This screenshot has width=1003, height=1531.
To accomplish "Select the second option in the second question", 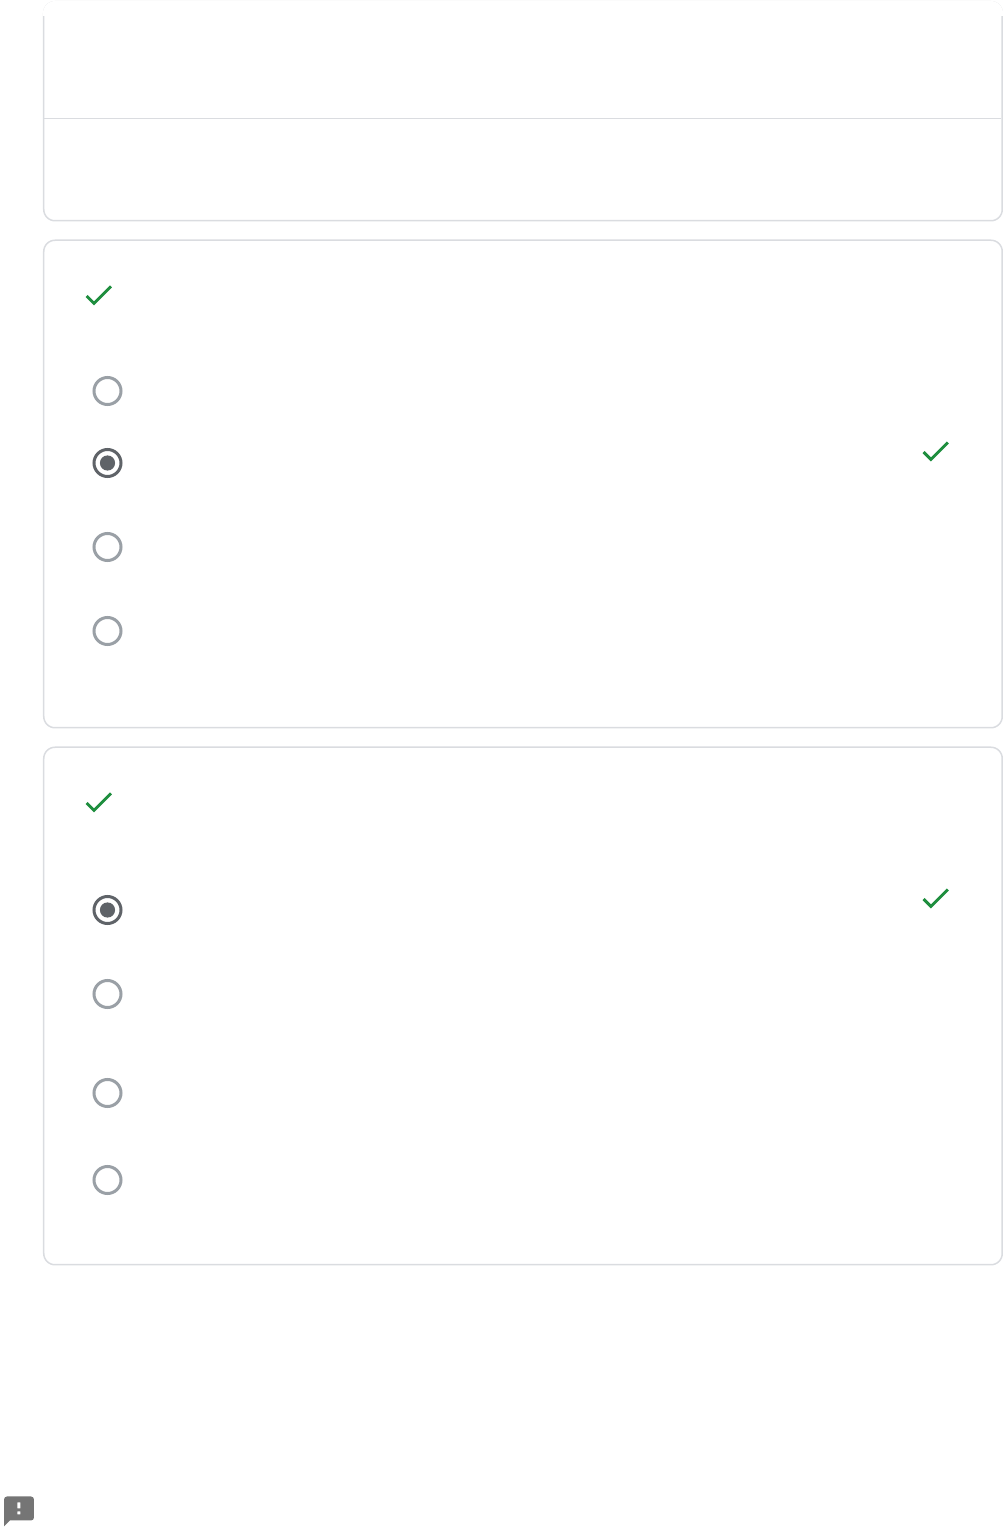I will (107, 994).
